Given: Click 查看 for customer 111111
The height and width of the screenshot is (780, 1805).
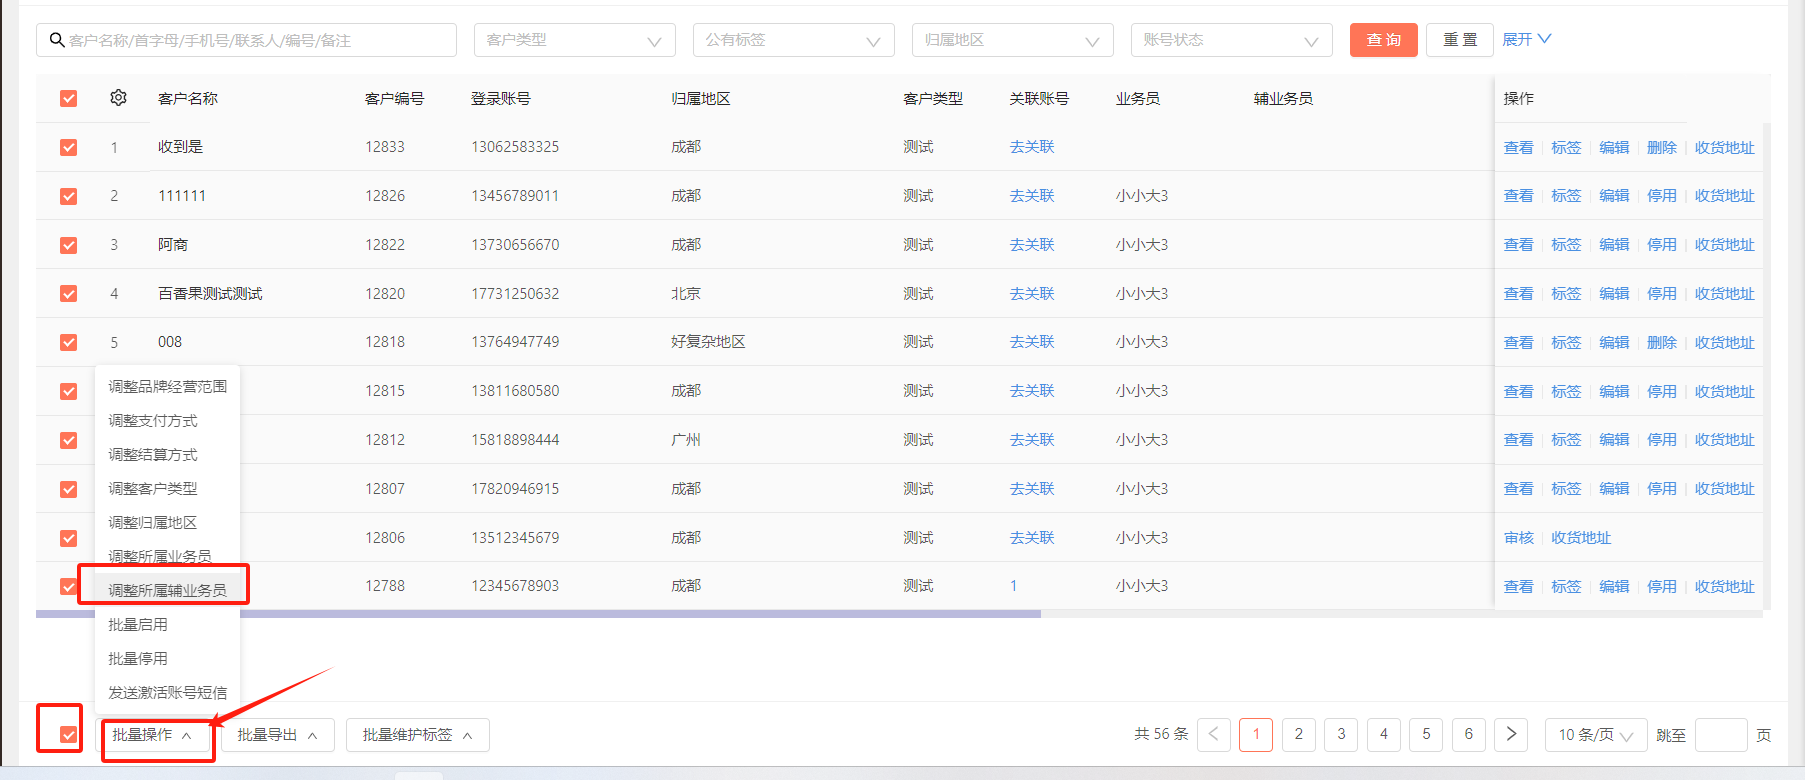Looking at the screenshot, I should coord(1518,196).
